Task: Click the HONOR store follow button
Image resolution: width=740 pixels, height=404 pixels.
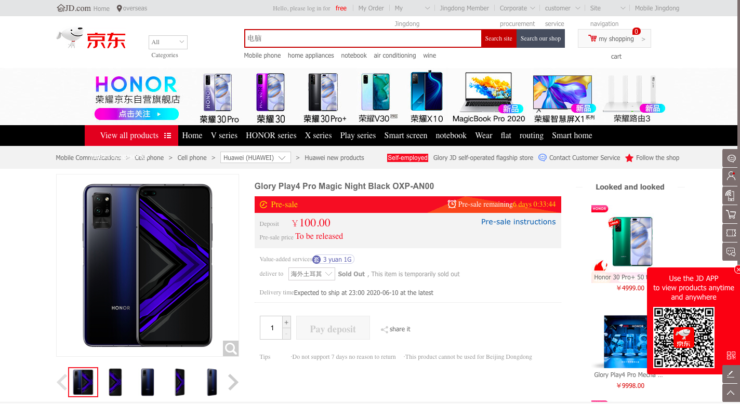Action: click(x=136, y=114)
